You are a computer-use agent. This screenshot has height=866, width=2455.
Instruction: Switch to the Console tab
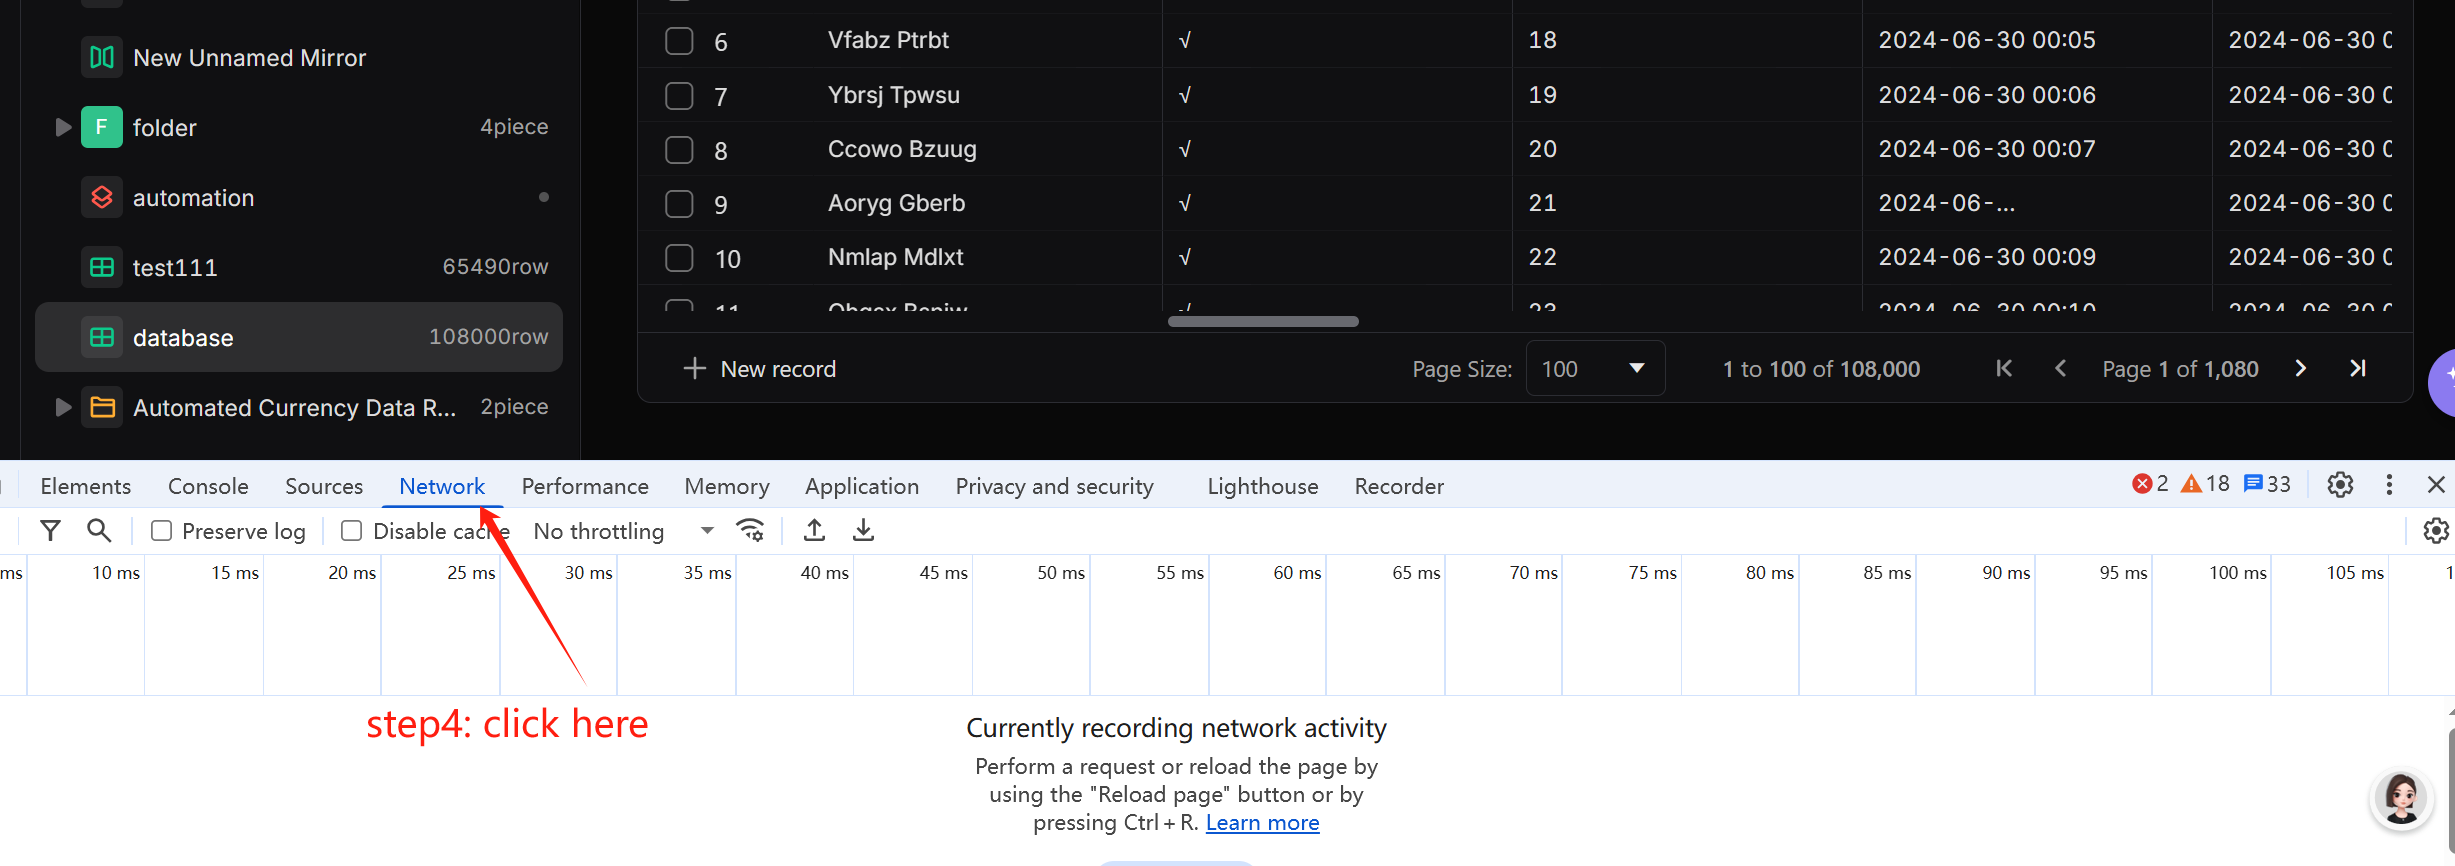point(208,486)
